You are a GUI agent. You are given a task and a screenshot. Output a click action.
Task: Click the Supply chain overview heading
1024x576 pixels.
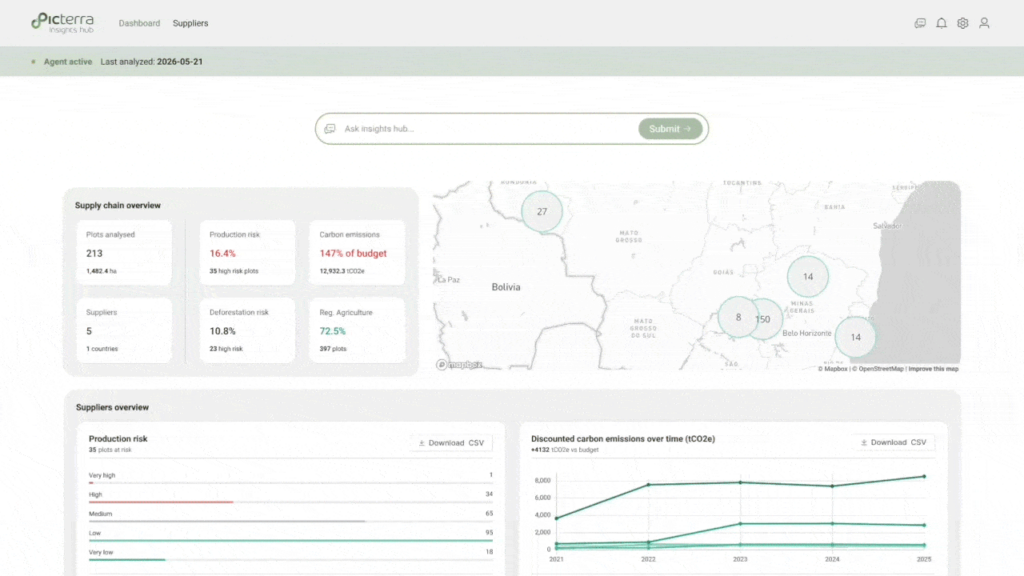pyautogui.click(x=118, y=205)
